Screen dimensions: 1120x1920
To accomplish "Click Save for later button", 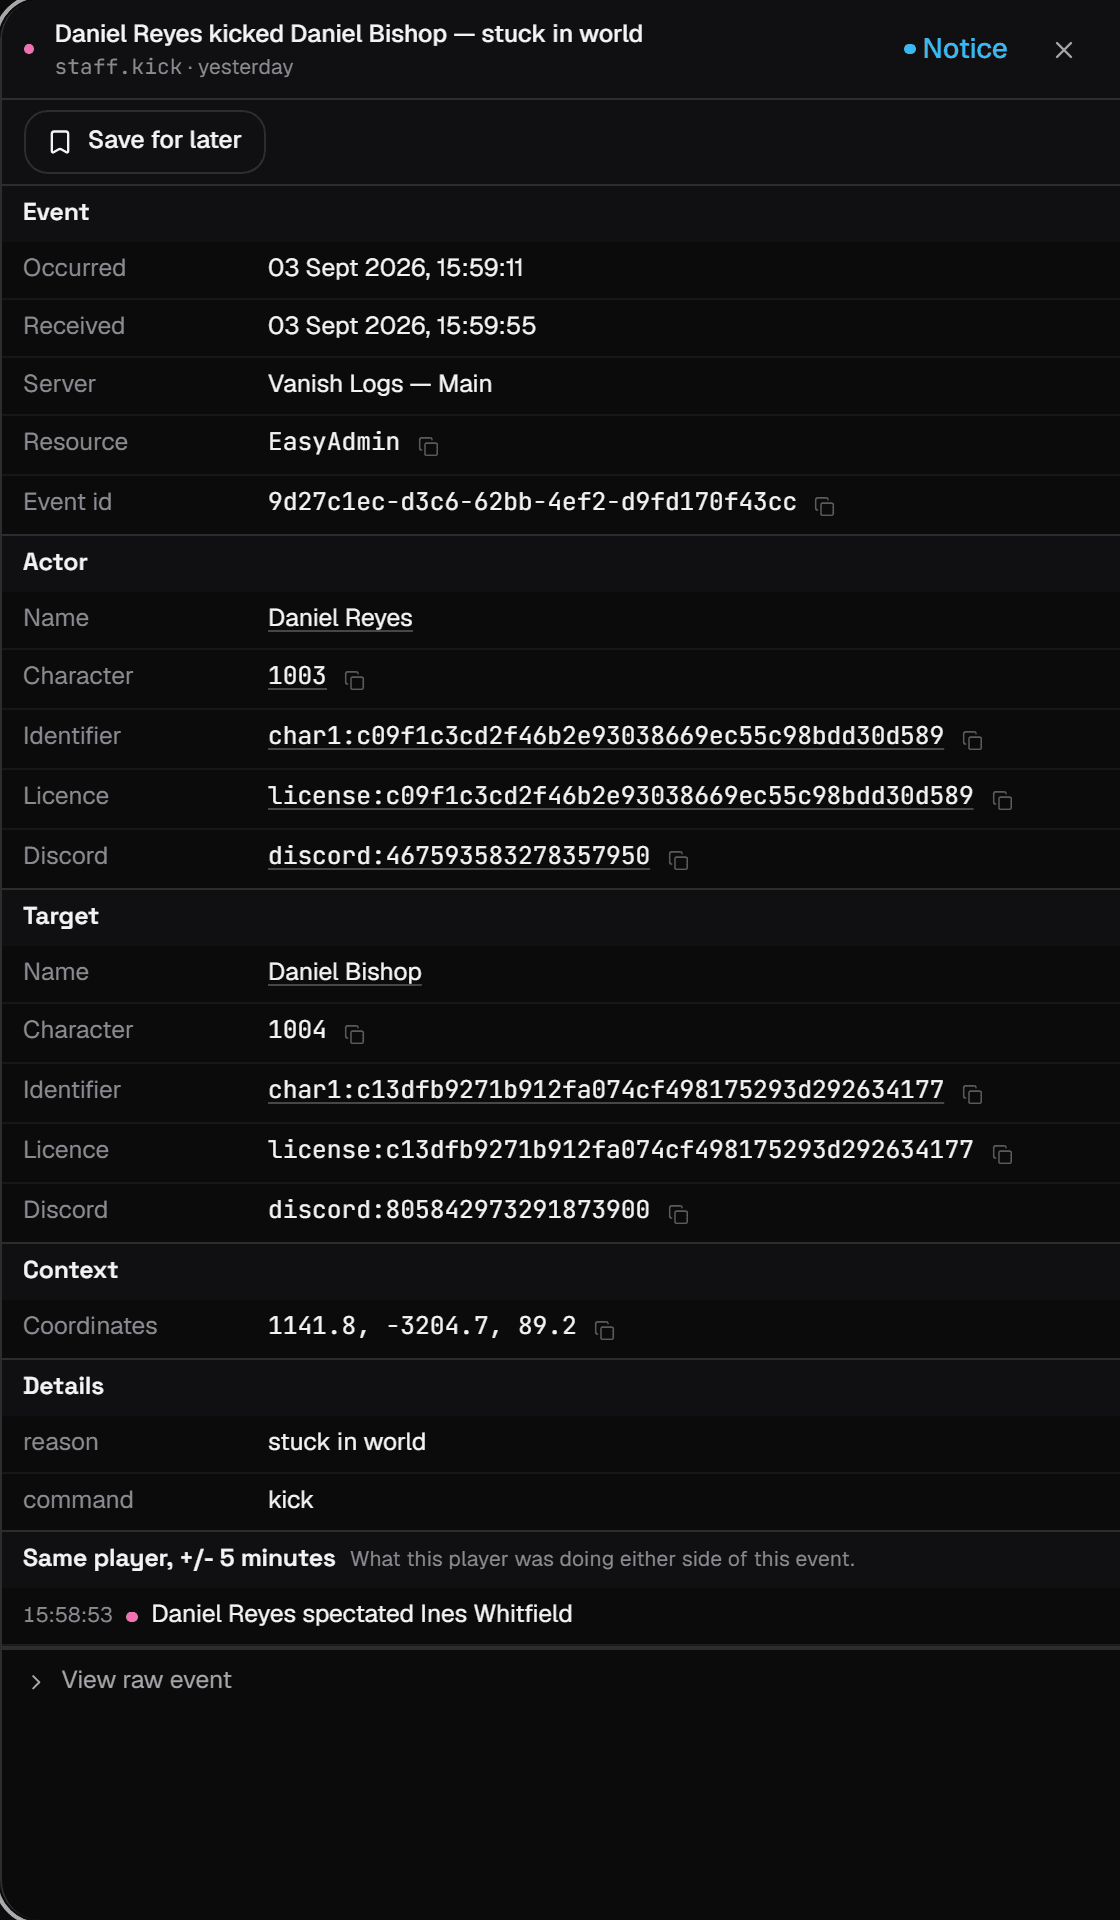I will tap(145, 141).
